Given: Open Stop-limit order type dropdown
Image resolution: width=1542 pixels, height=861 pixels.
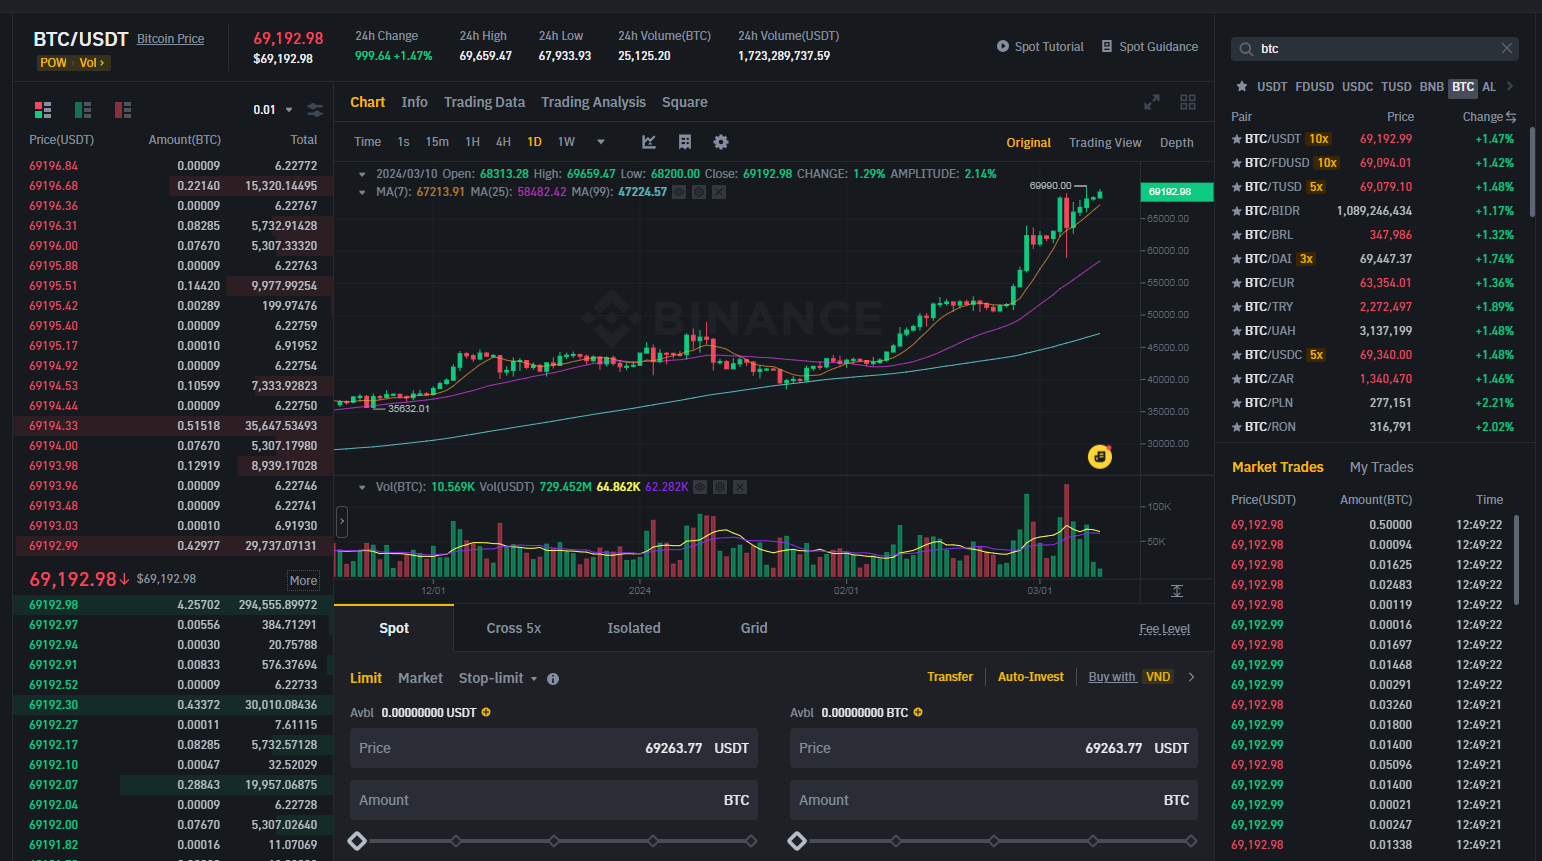Looking at the screenshot, I should [498, 678].
